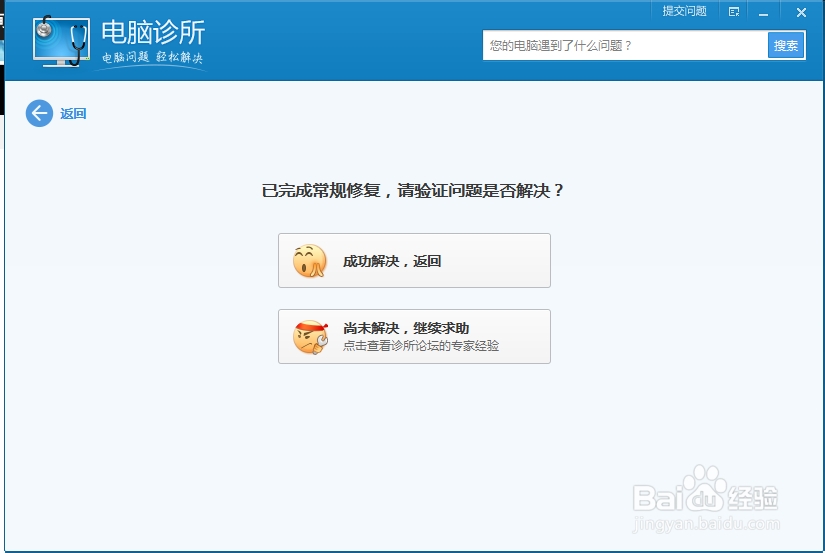Open the title bar menu icon
825x553 pixels.
pyautogui.click(x=734, y=12)
